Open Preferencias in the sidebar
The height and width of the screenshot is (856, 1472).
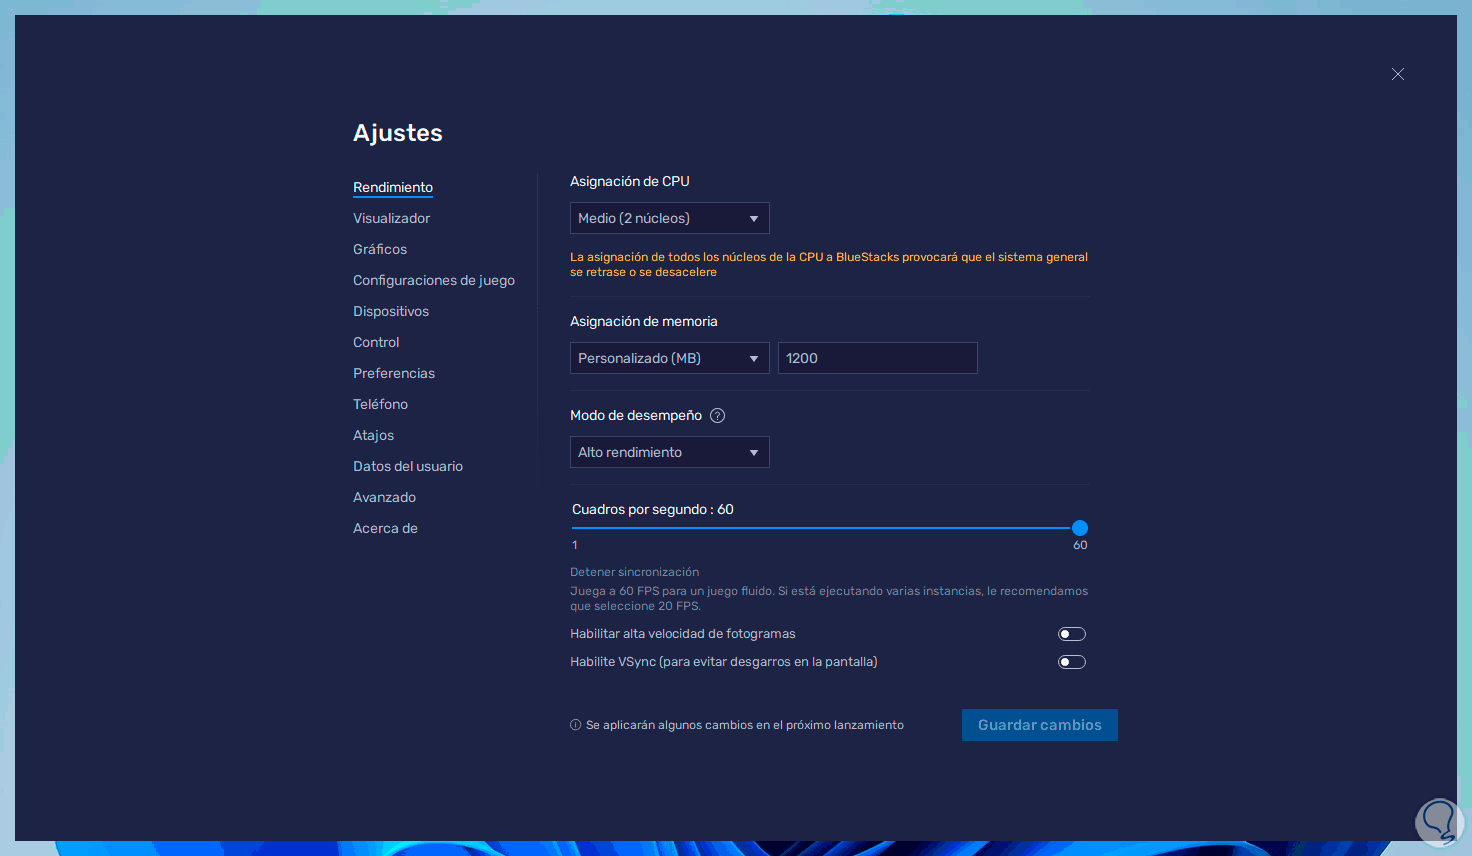tap(394, 373)
